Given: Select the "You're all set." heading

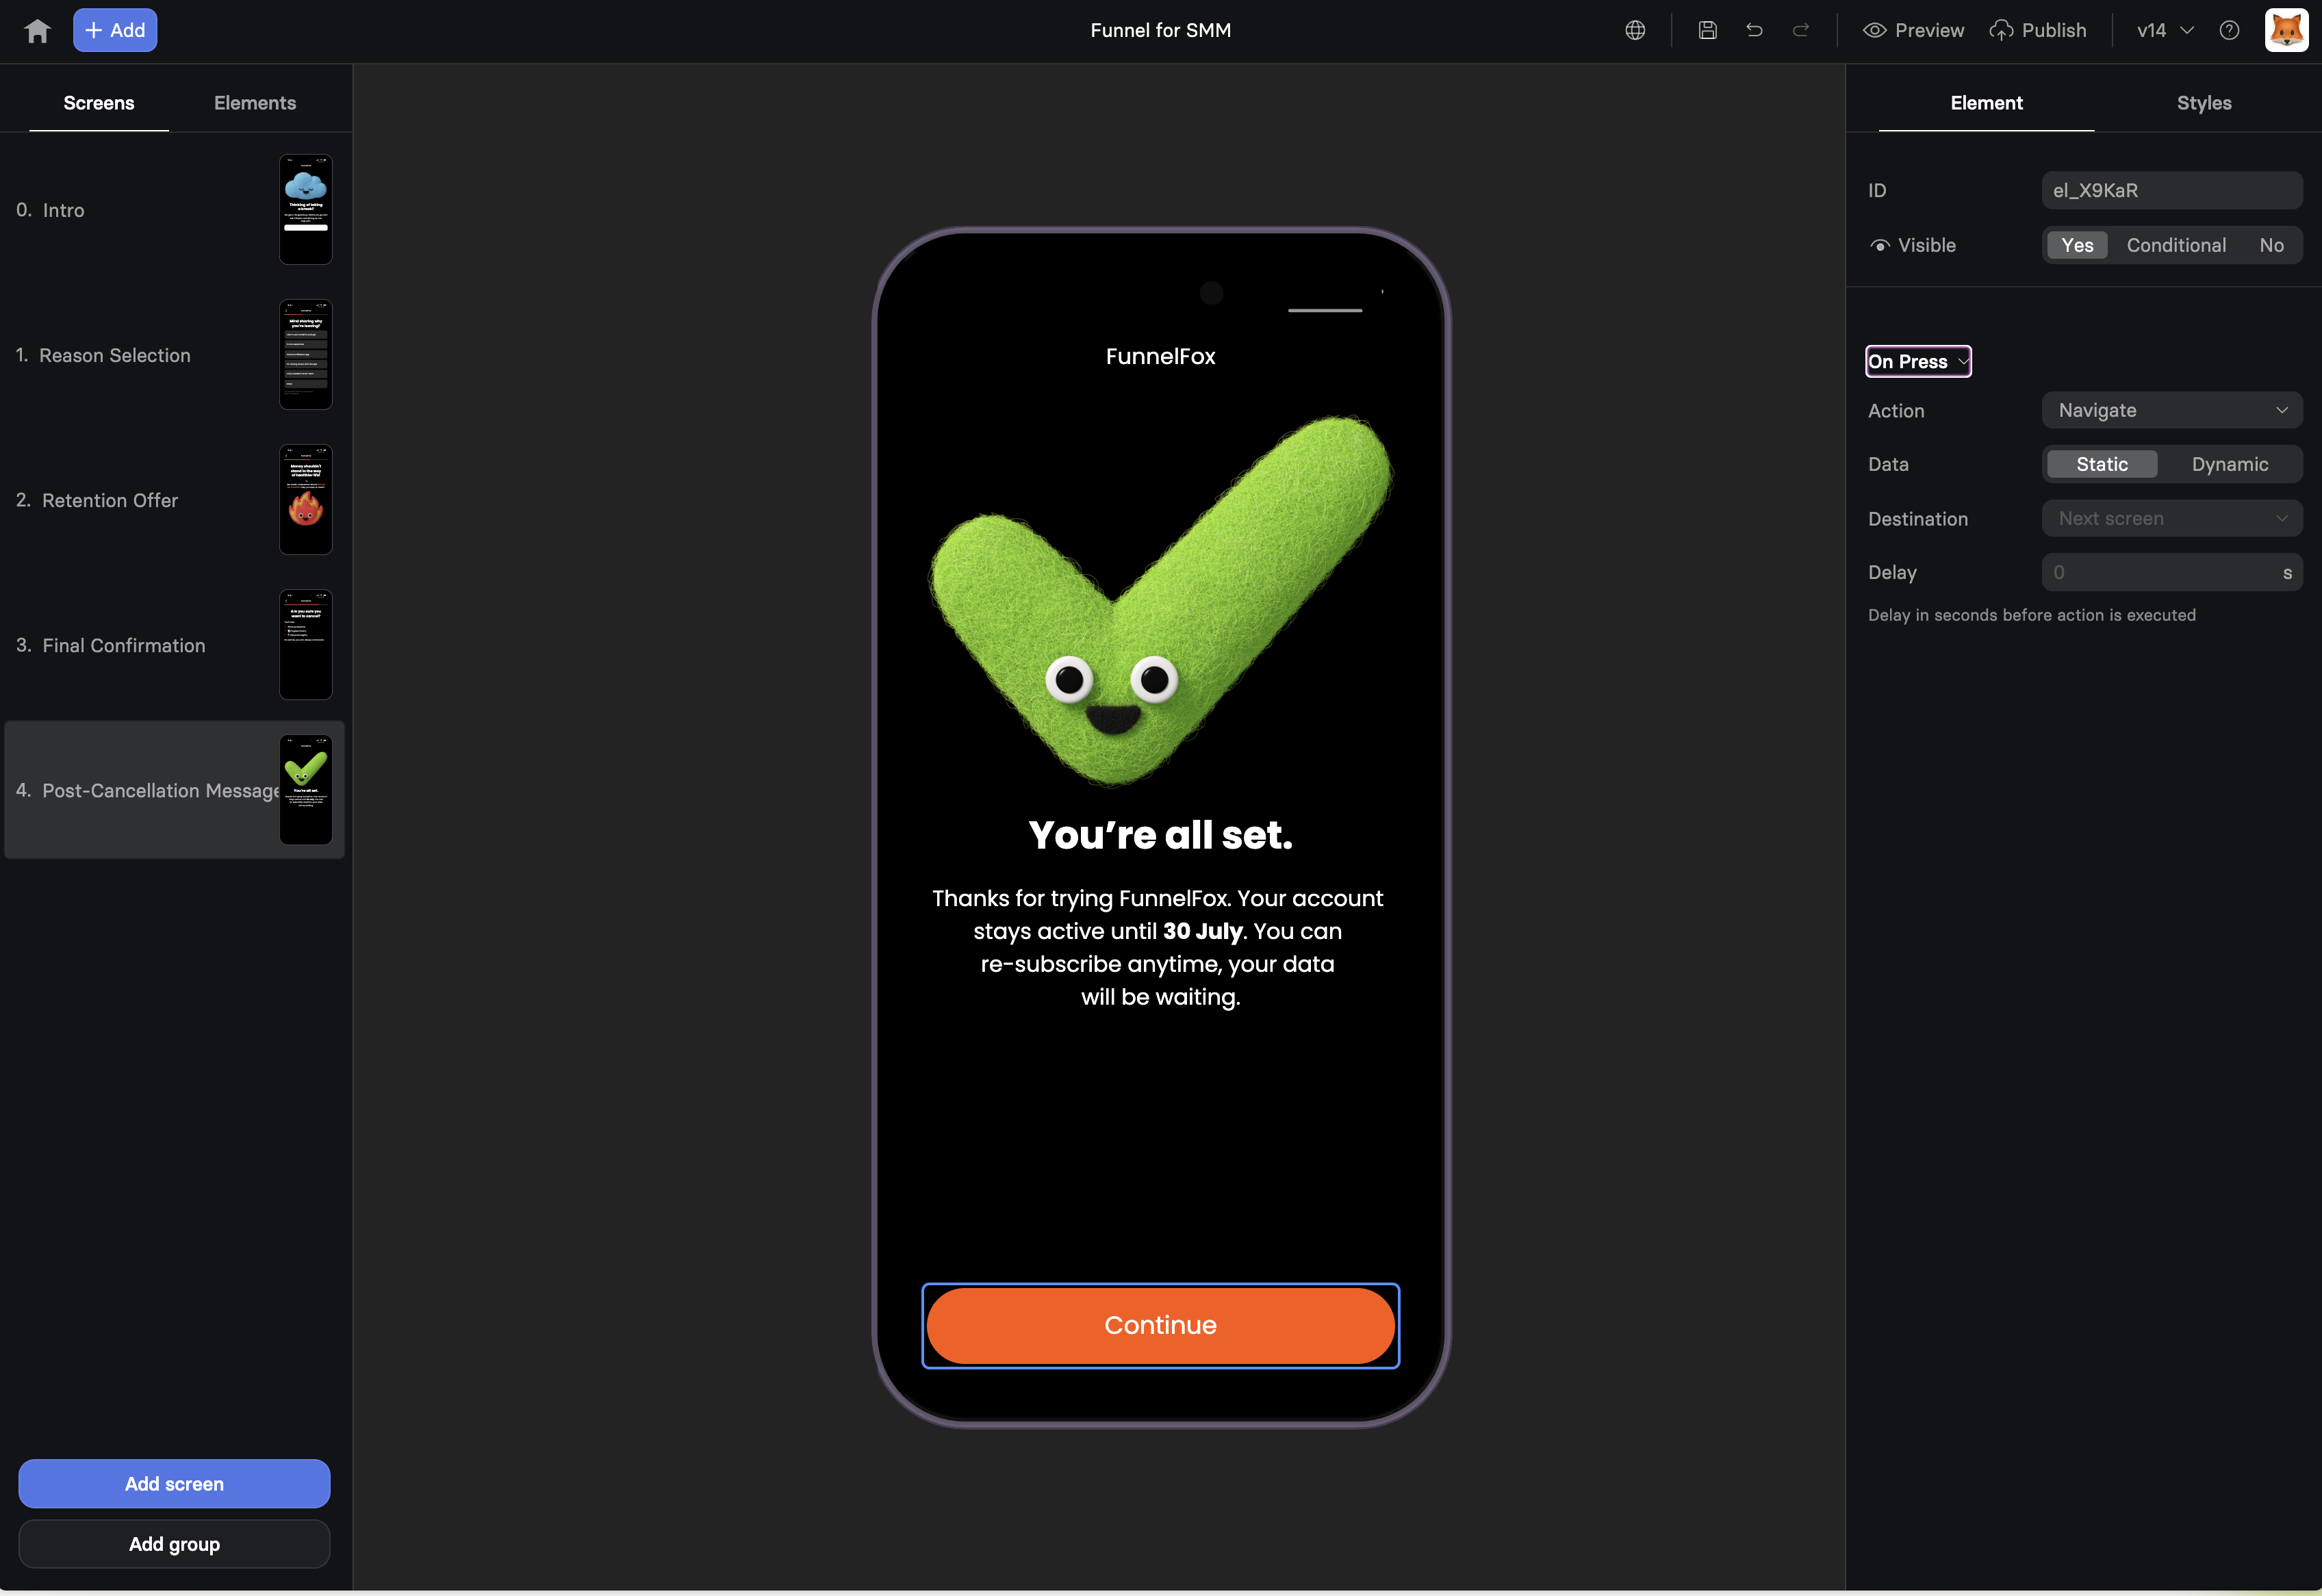Looking at the screenshot, I should point(1160,835).
